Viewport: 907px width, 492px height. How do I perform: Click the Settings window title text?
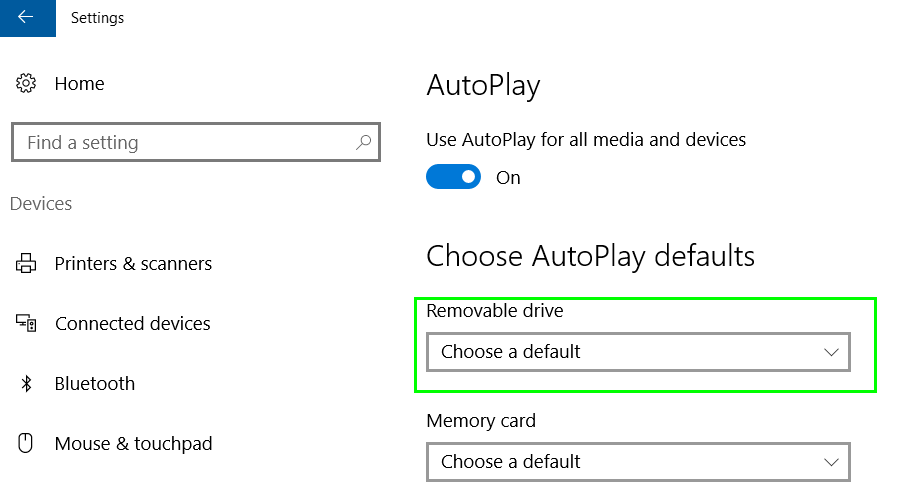pyautogui.click(x=97, y=18)
